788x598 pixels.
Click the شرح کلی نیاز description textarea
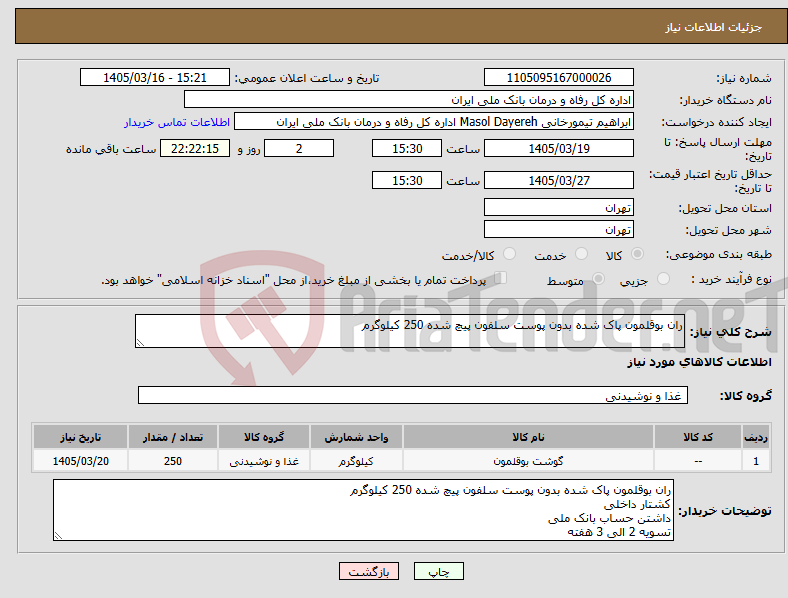[x=410, y=331]
